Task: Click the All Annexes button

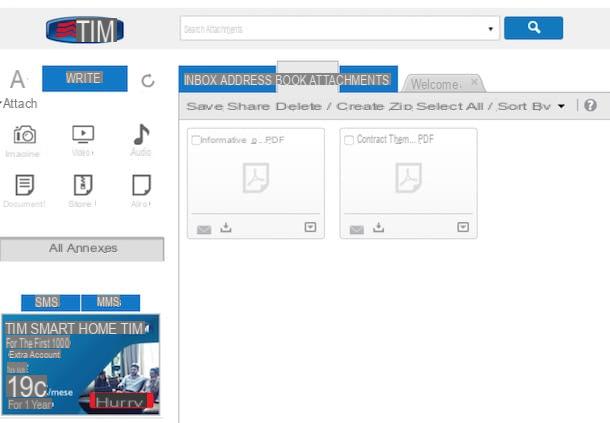Action: click(82, 249)
